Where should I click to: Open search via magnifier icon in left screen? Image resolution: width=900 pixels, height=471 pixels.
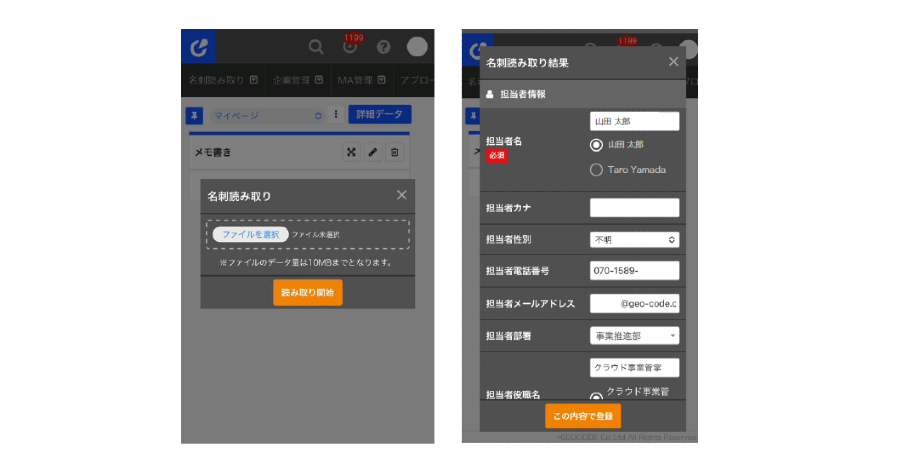pos(316,46)
